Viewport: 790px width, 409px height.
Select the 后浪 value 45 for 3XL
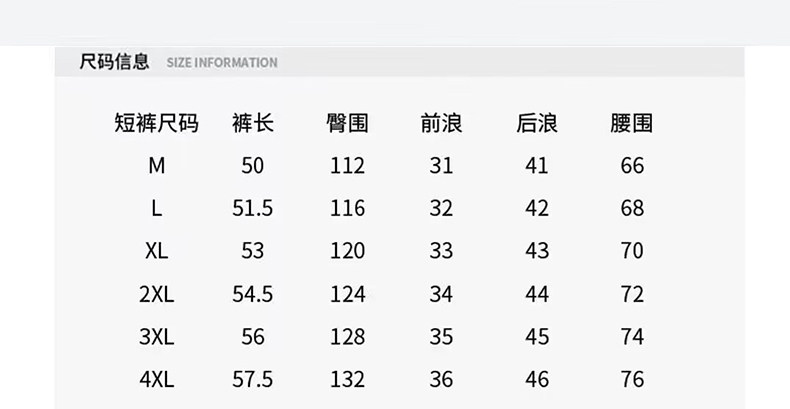pos(537,338)
